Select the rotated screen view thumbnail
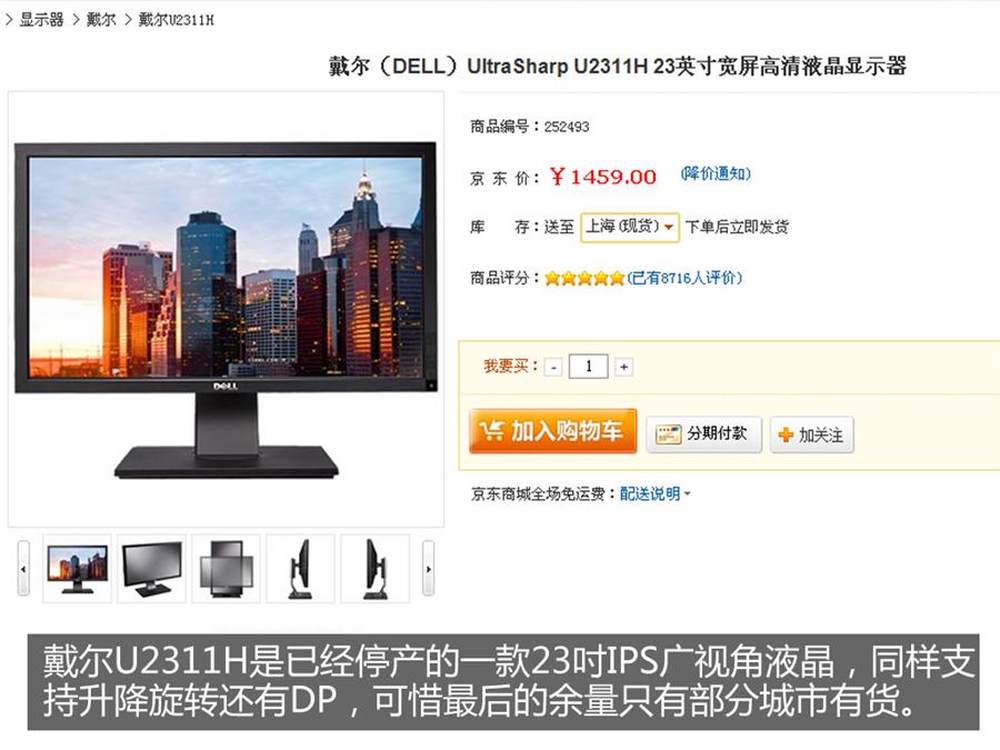Viewport: 1000px width, 750px height. click(x=226, y=569)
